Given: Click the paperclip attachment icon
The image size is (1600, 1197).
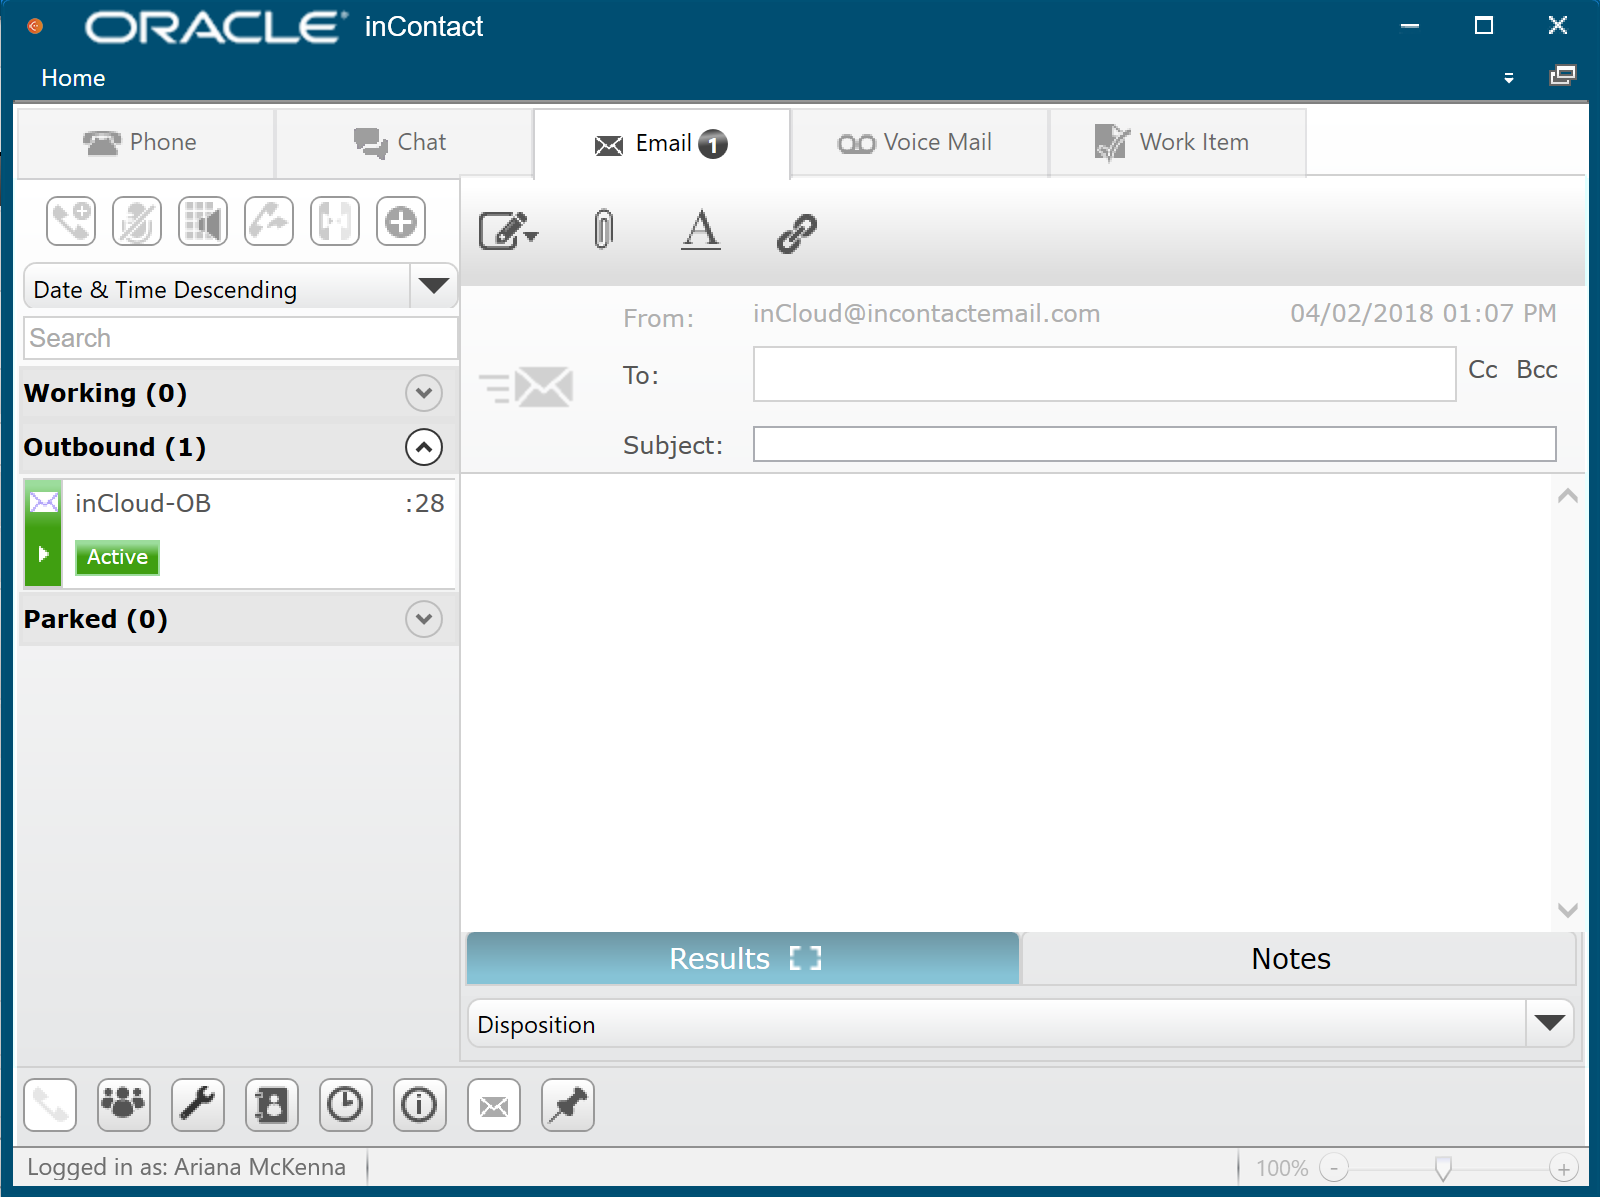Looking at the screenshot, I should tap(603, 229).
